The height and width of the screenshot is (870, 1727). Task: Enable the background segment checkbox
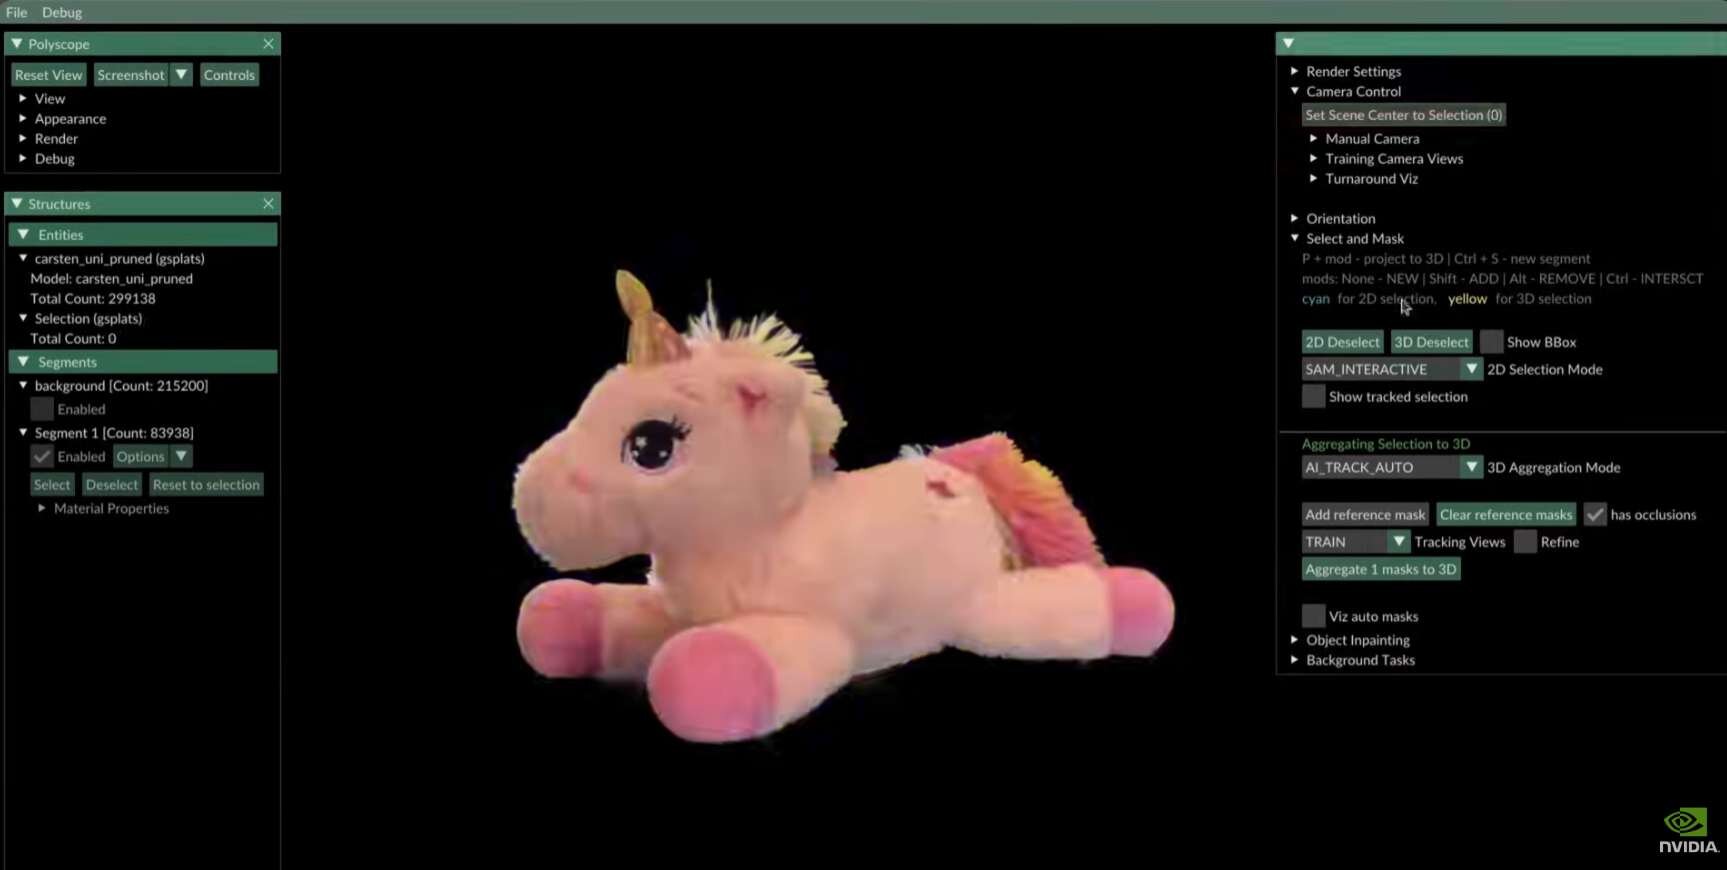coord(42,410)
